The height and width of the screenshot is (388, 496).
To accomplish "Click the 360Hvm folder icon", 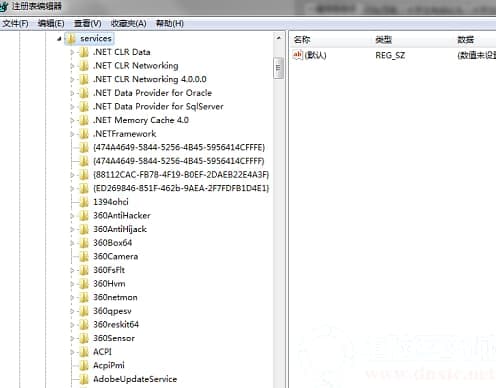I will click(84, 284).
